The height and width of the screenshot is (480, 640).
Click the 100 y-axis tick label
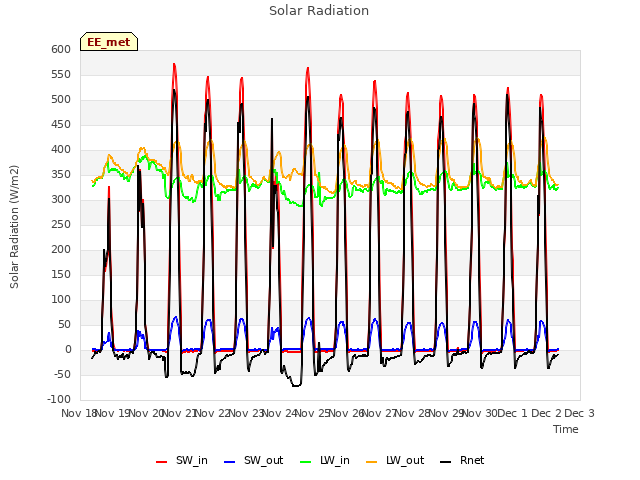tap(61, 300)
